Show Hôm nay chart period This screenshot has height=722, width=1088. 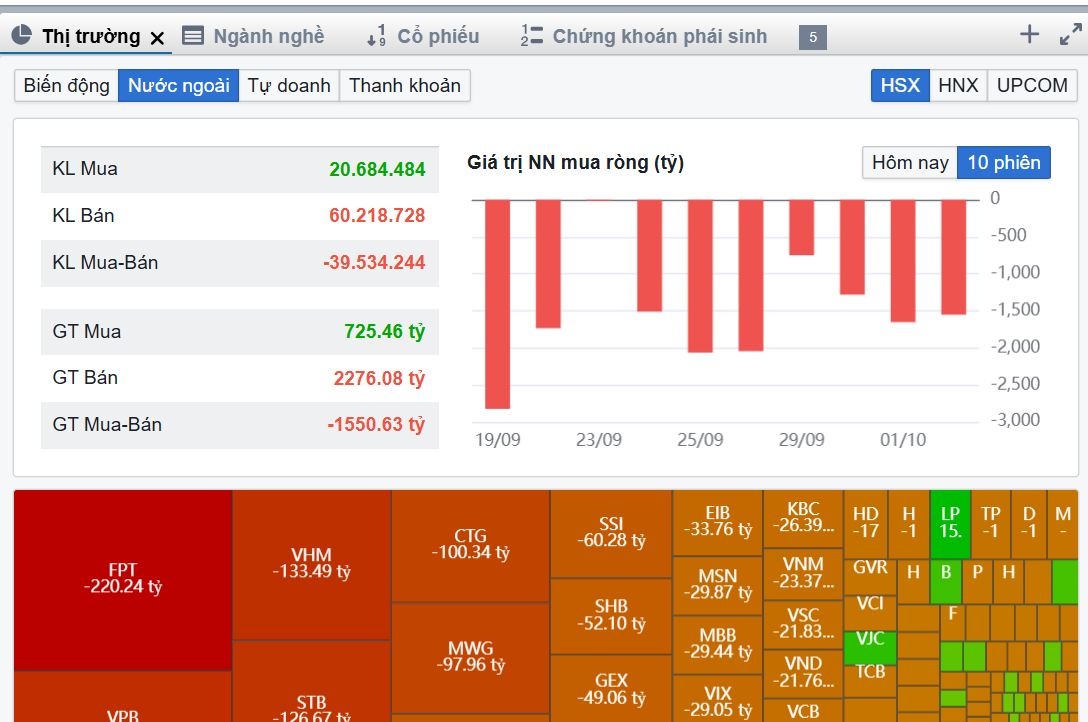[910, 162]
